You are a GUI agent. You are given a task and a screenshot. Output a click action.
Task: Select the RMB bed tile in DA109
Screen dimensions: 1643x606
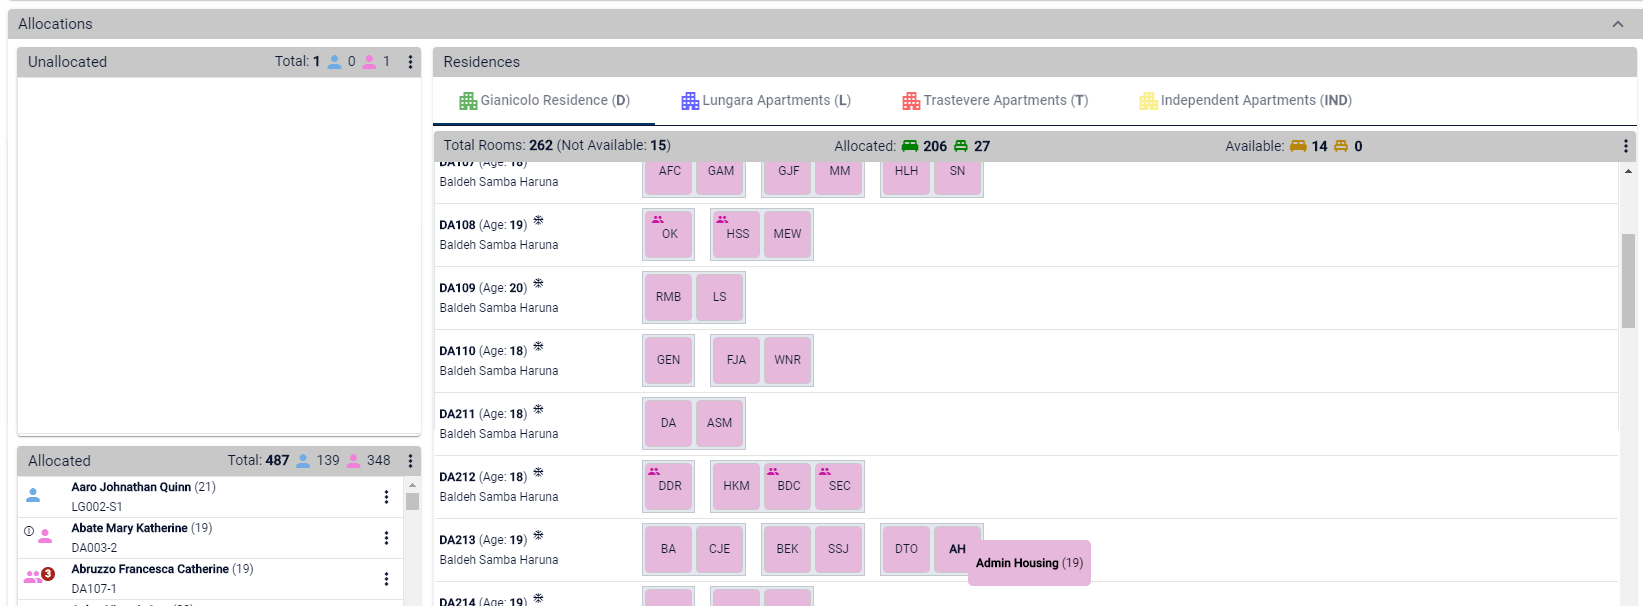(669, 297)
